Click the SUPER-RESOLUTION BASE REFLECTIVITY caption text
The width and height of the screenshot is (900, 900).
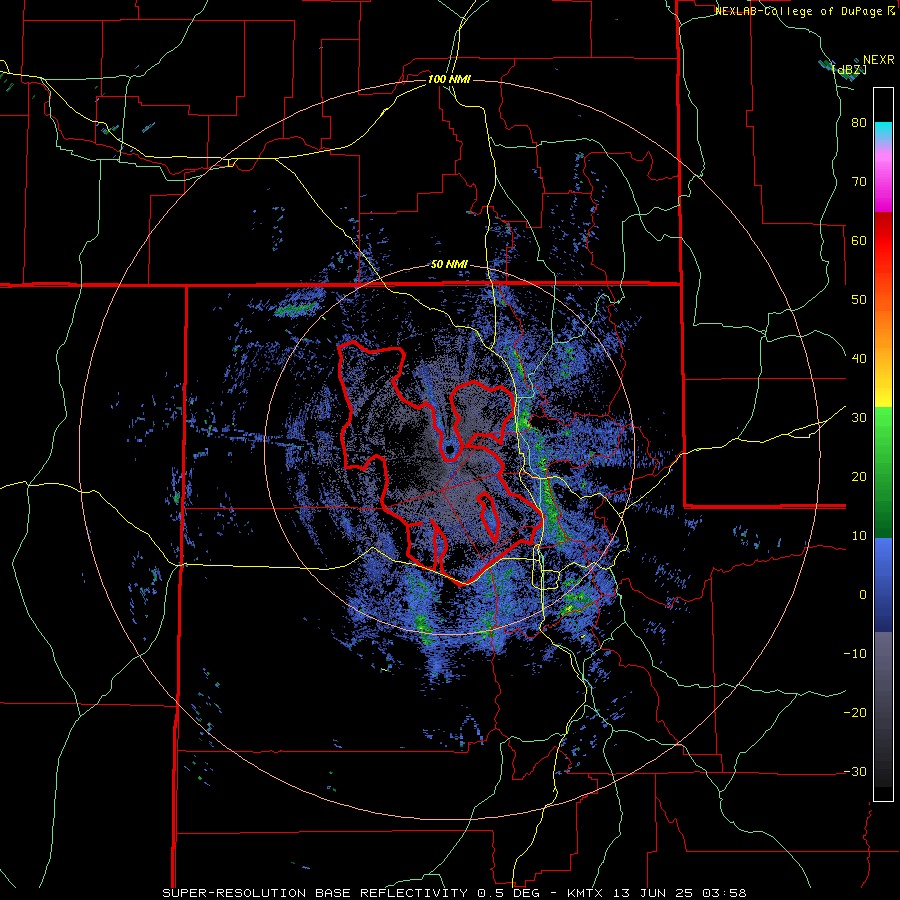(315, 893)
